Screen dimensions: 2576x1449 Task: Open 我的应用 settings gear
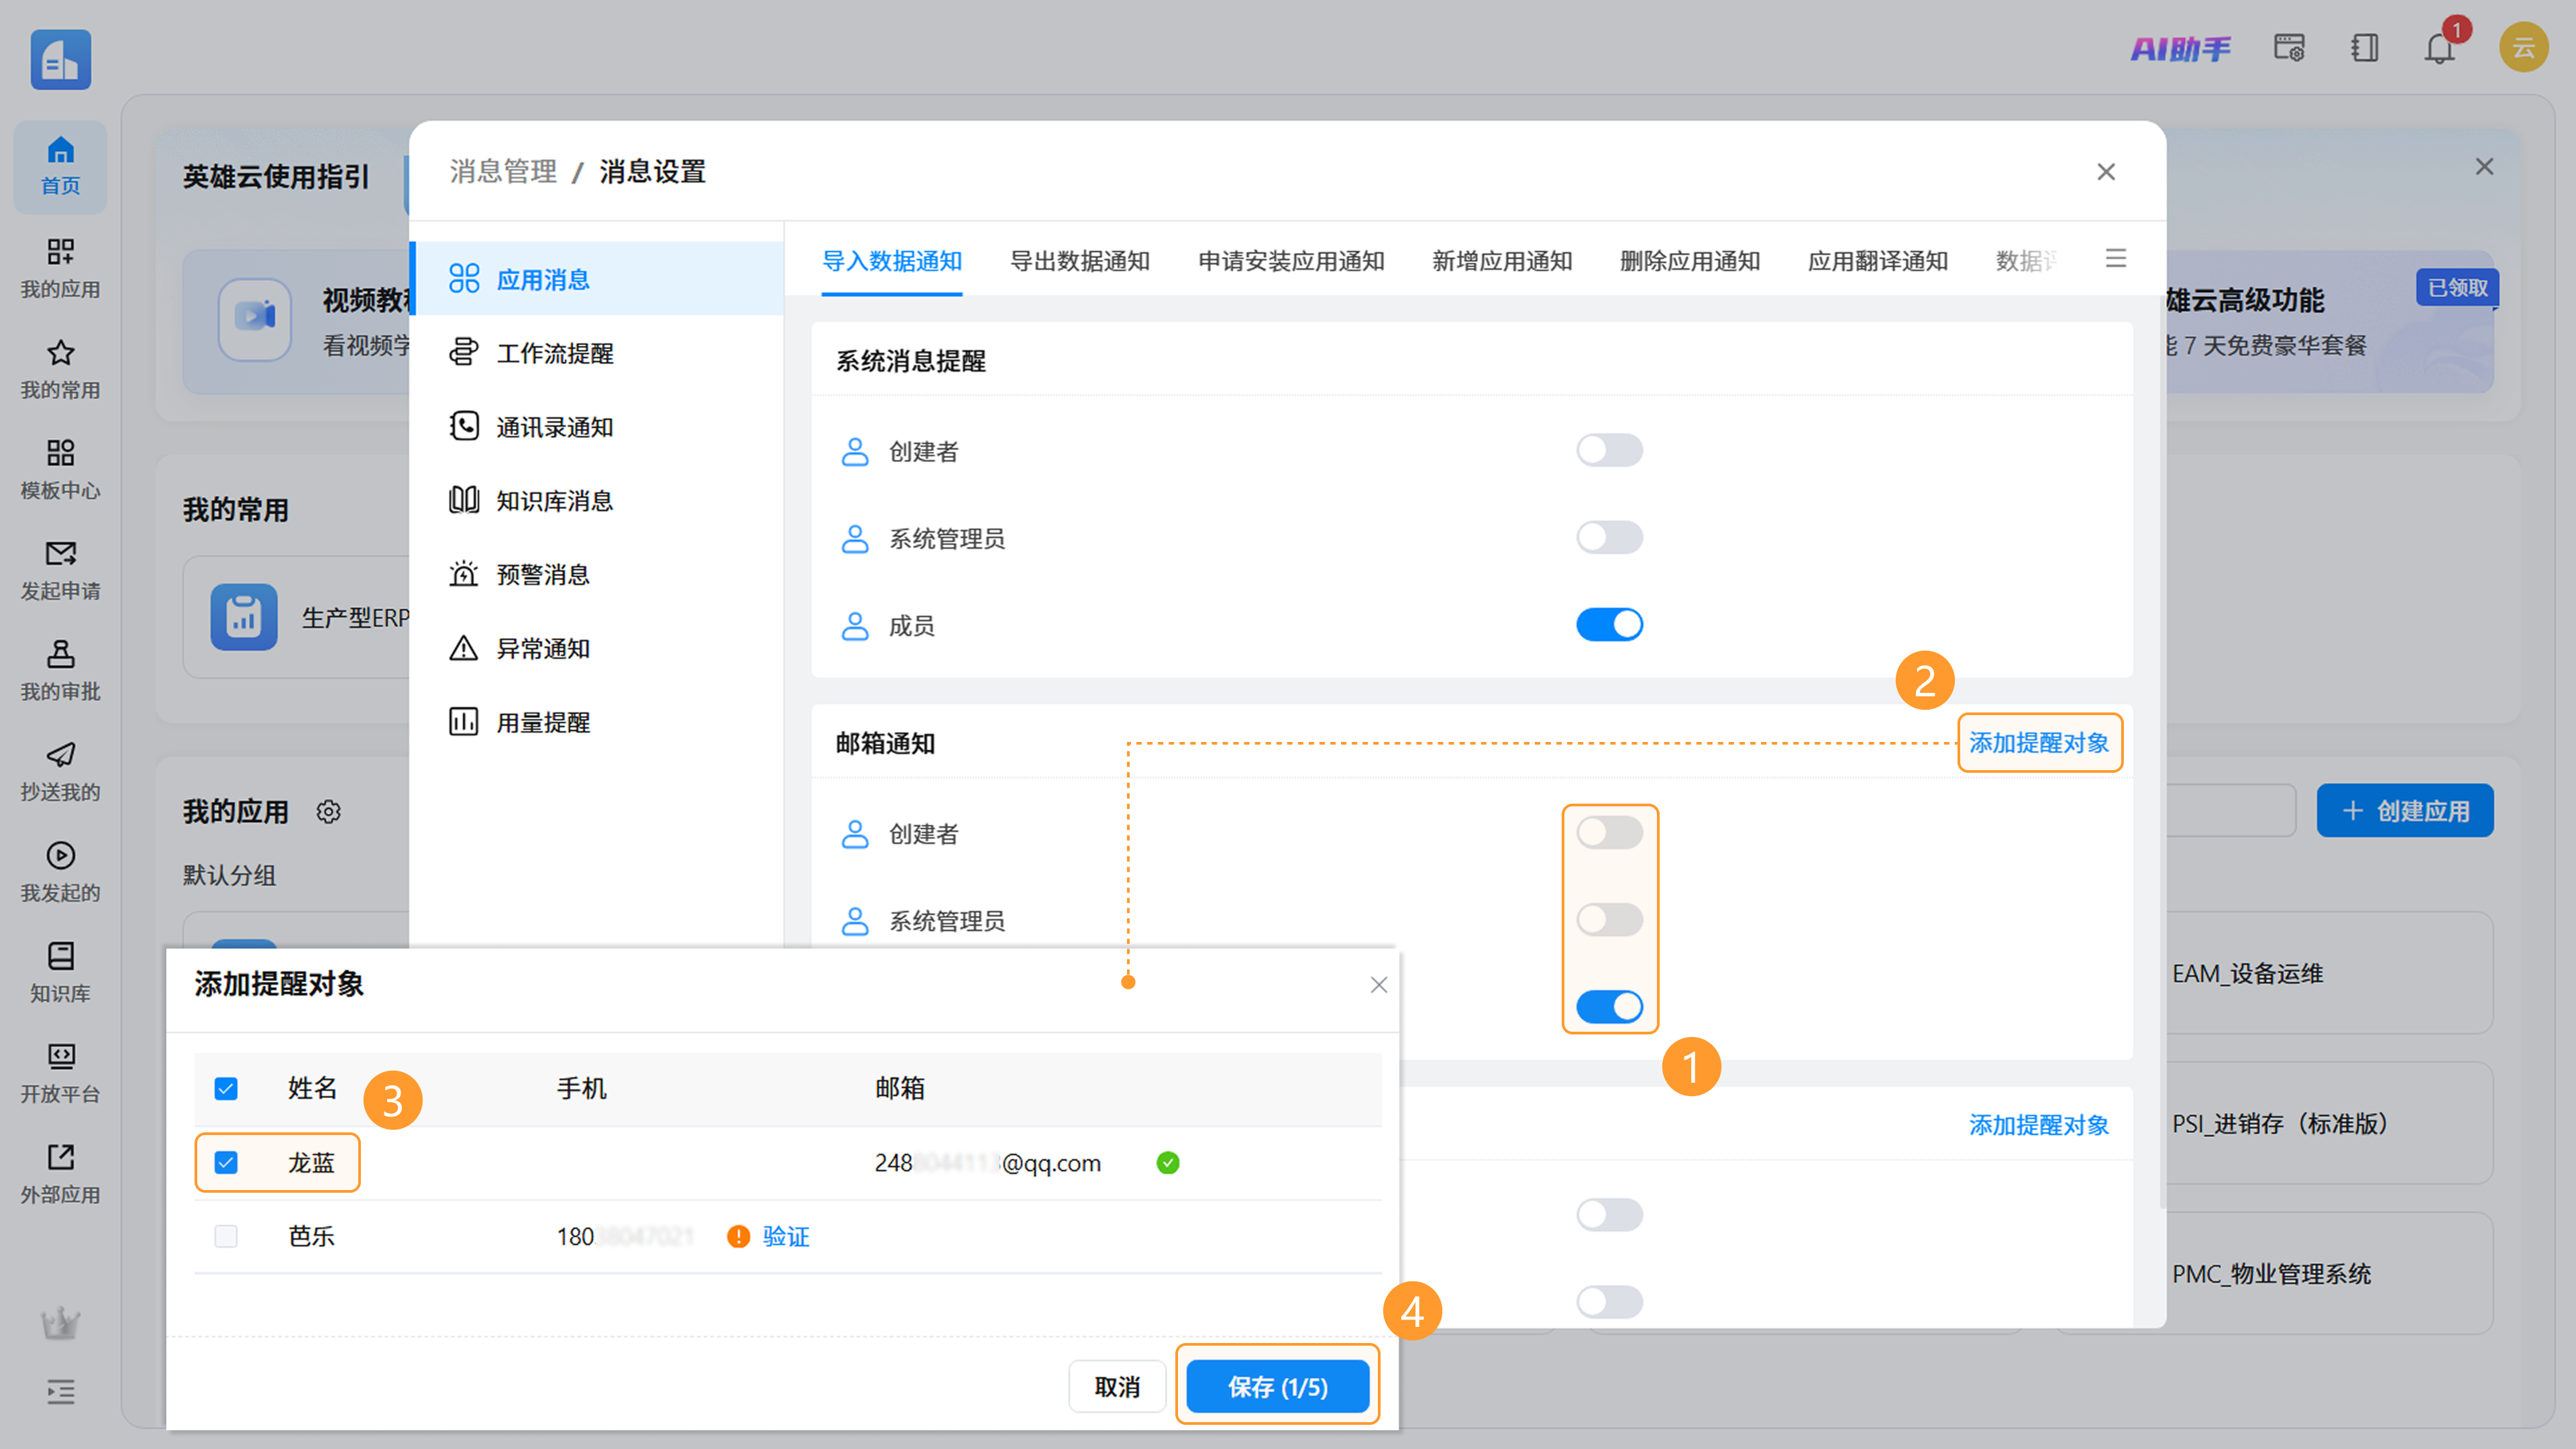[x=328, y=811]
